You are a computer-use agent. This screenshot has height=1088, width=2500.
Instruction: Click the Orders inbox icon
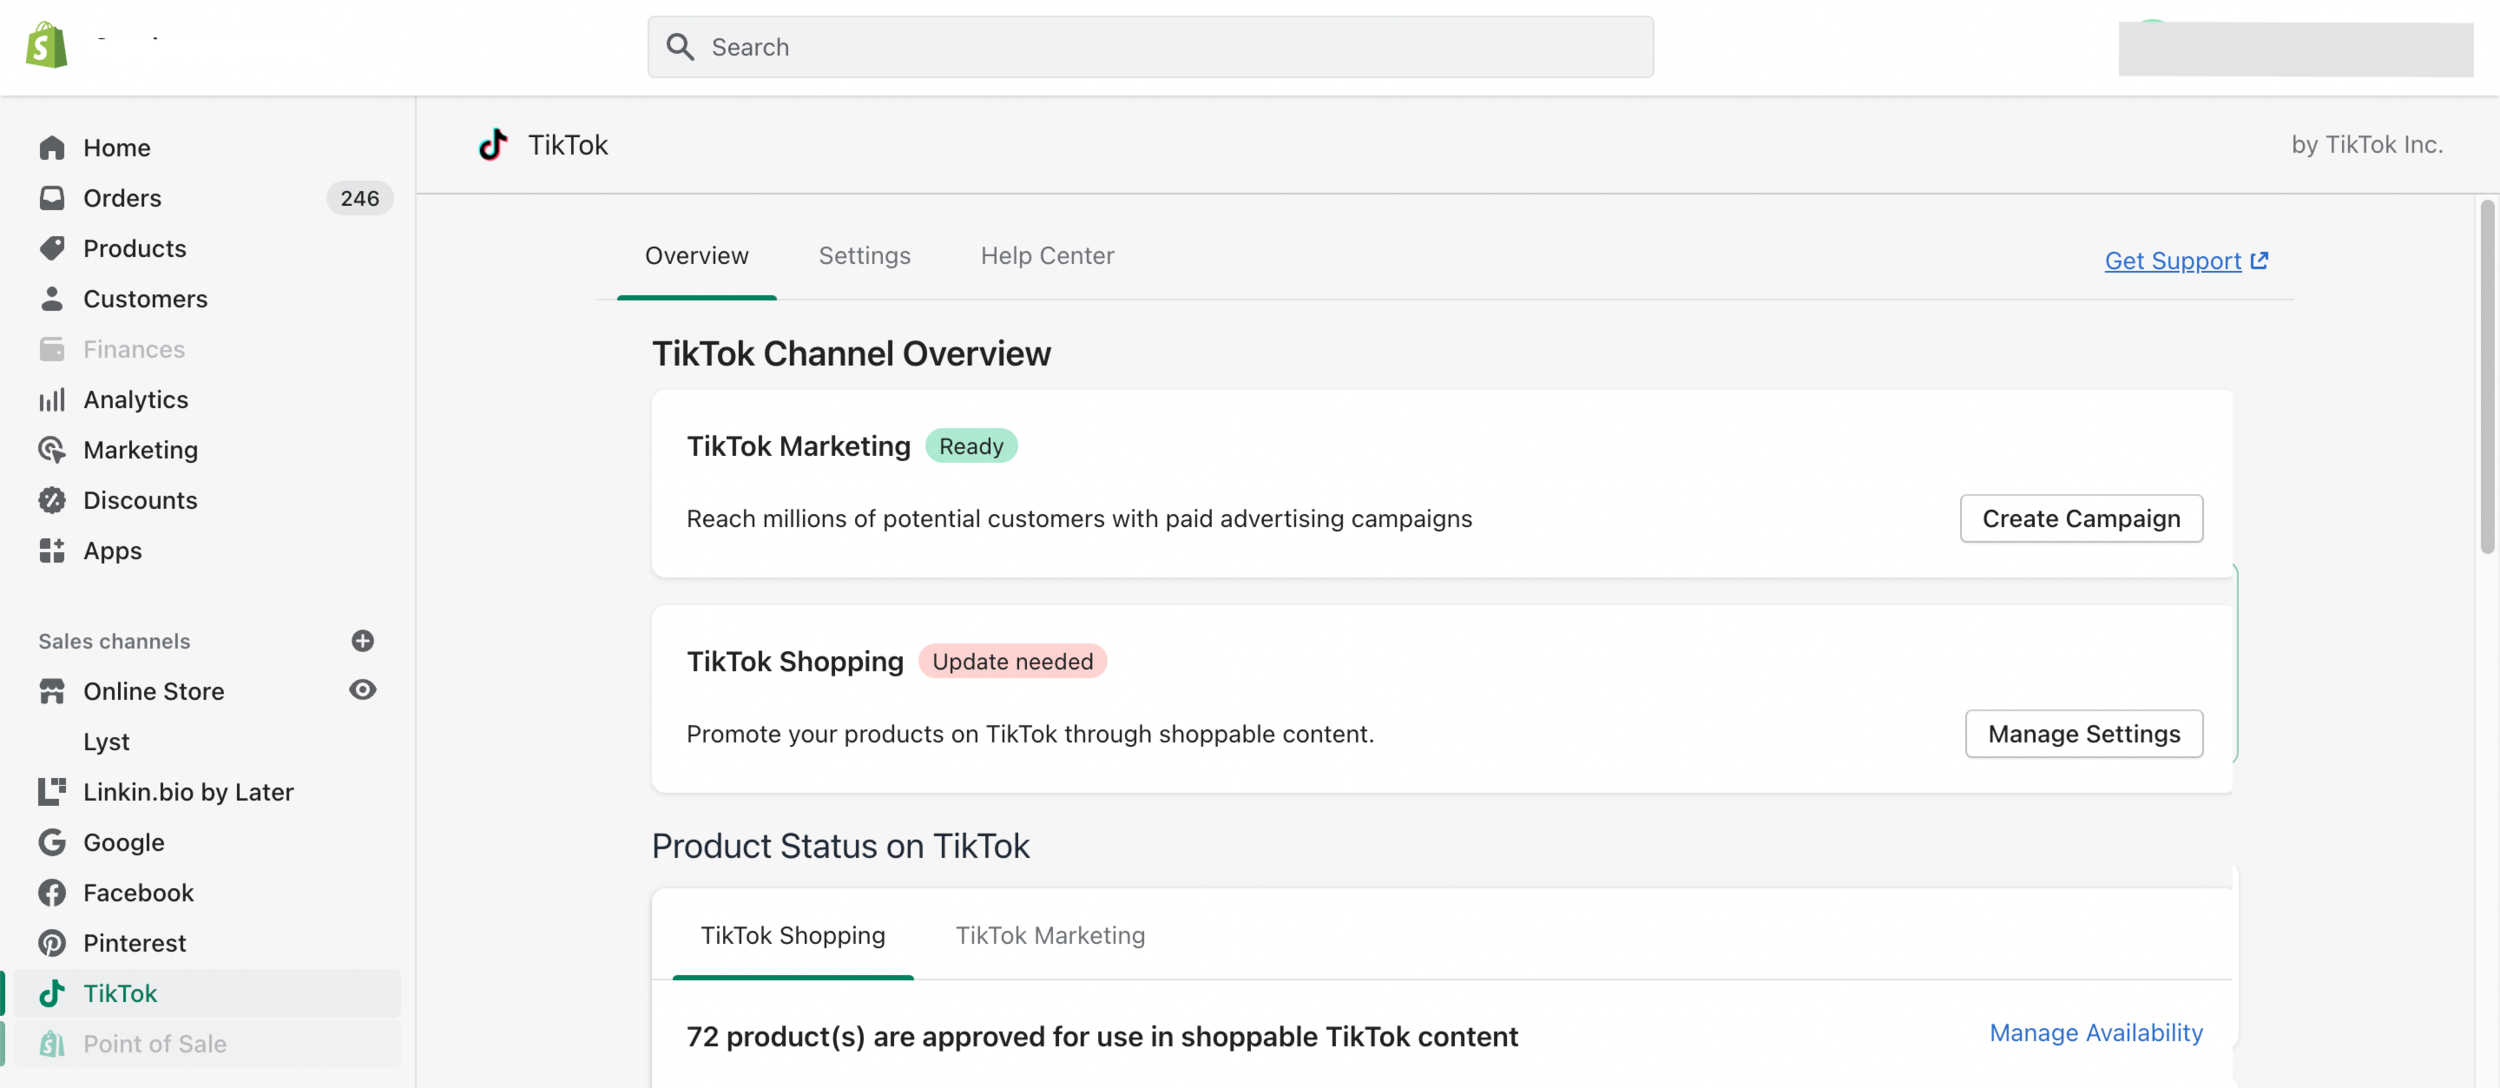52,198
